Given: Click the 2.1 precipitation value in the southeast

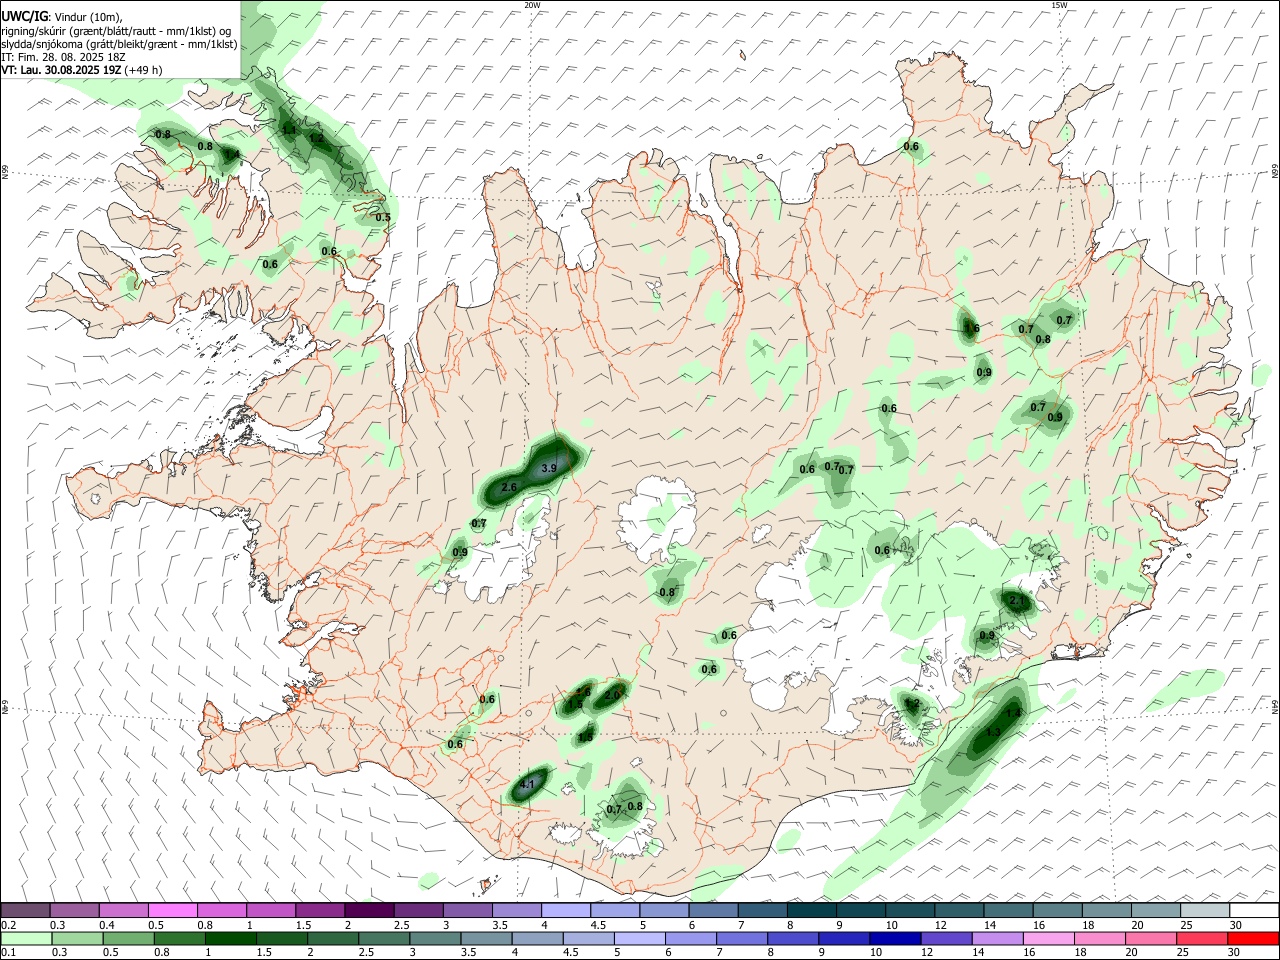Looking at the screenshot, I should point(1018,601).
